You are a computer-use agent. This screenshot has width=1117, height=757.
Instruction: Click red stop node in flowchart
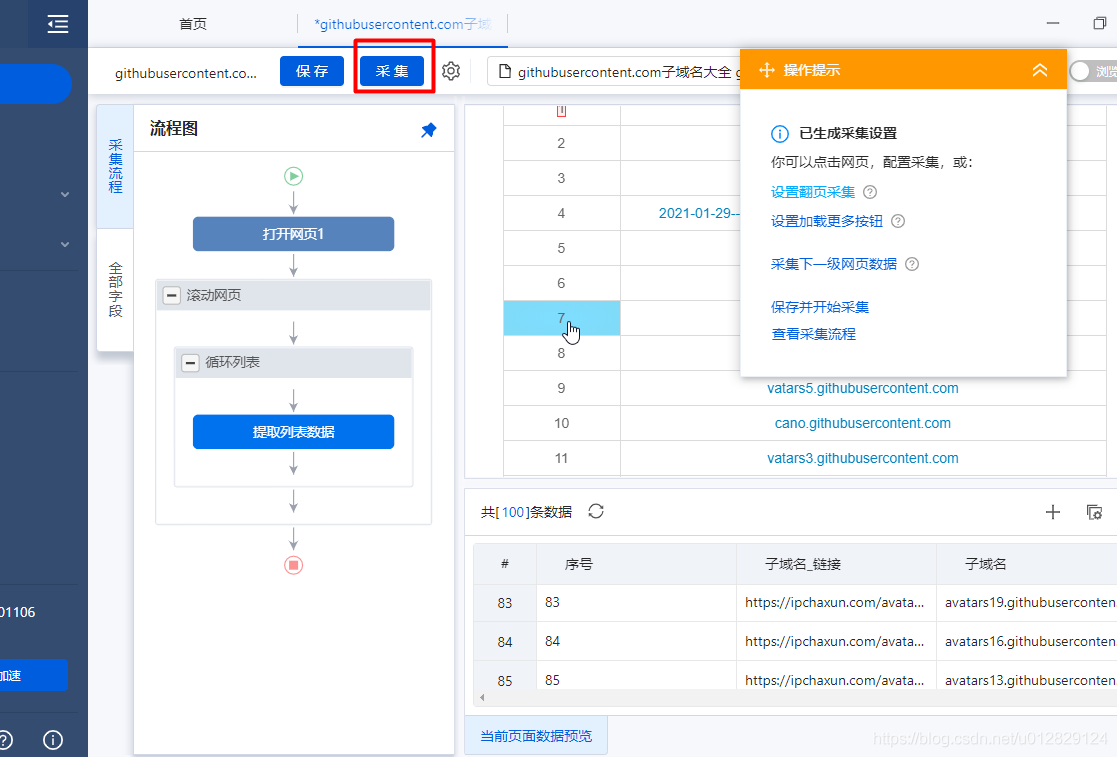point(293,565)
